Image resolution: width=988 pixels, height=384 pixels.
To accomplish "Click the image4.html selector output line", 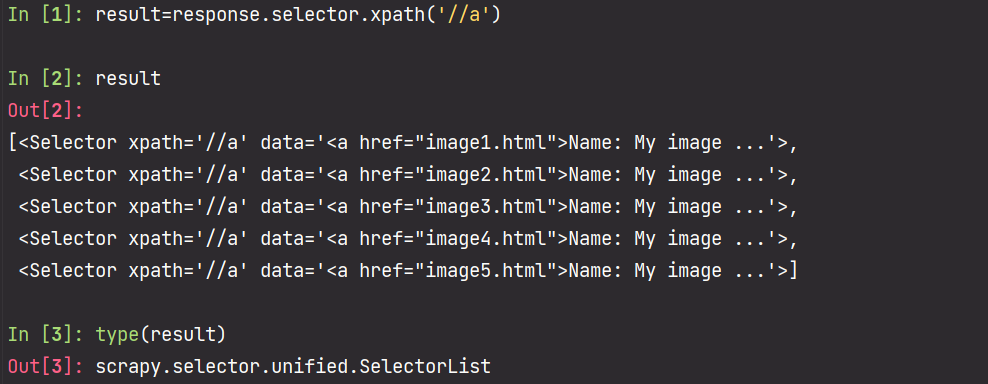I will tap(408, 239).
